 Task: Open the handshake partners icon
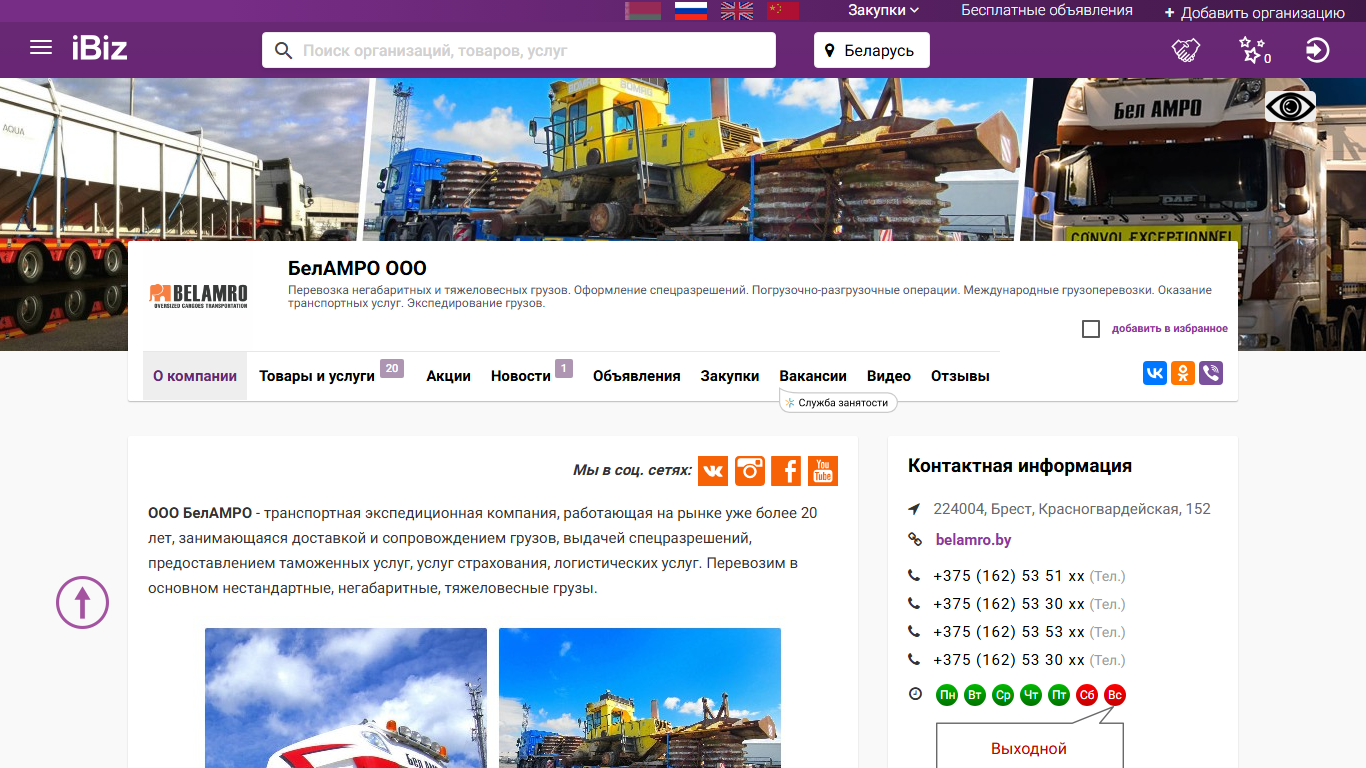(1186, 50)
